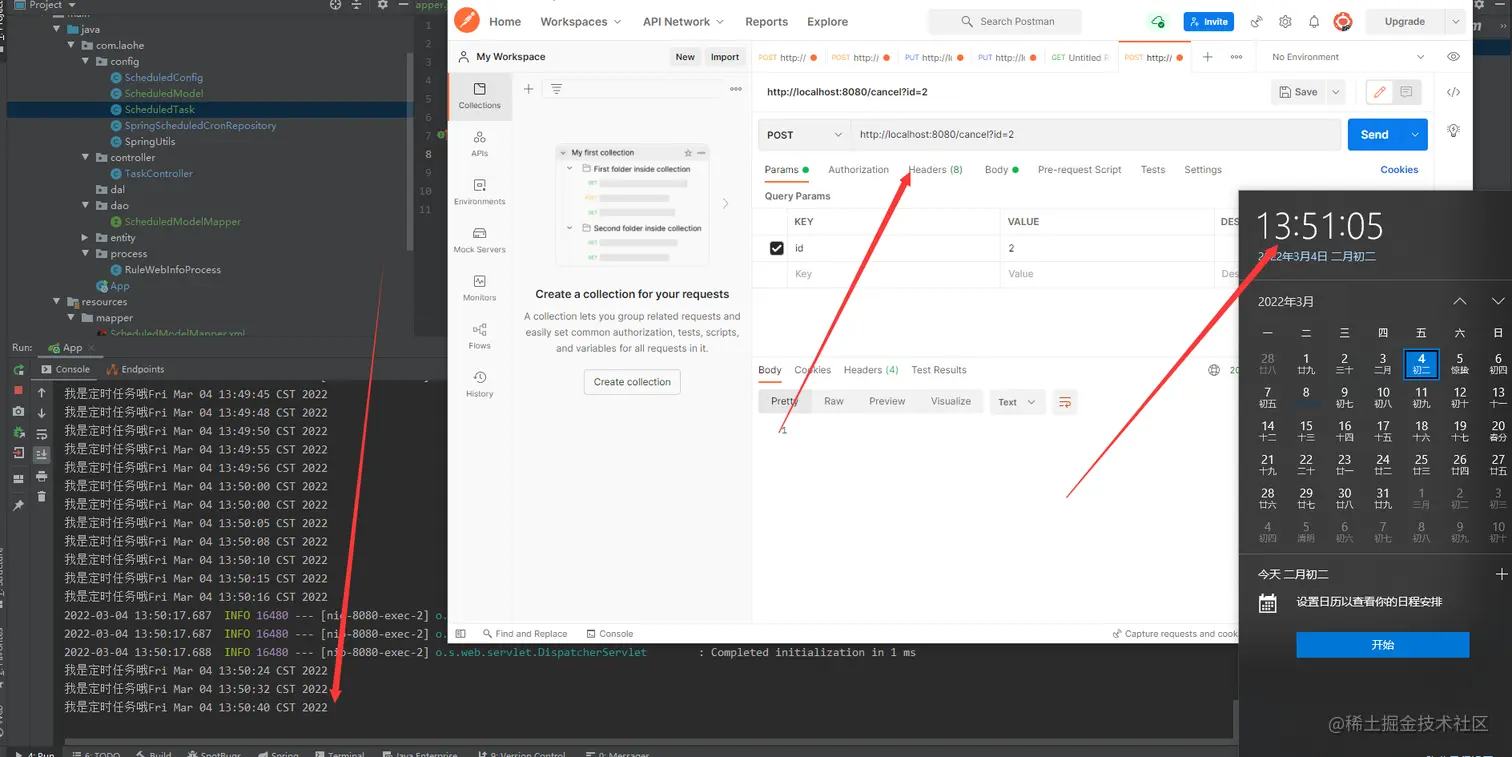This screenshot has height=757, width=1512.
Task: Open APIs in Postman sidebar
Action: (x=479, y=143)
